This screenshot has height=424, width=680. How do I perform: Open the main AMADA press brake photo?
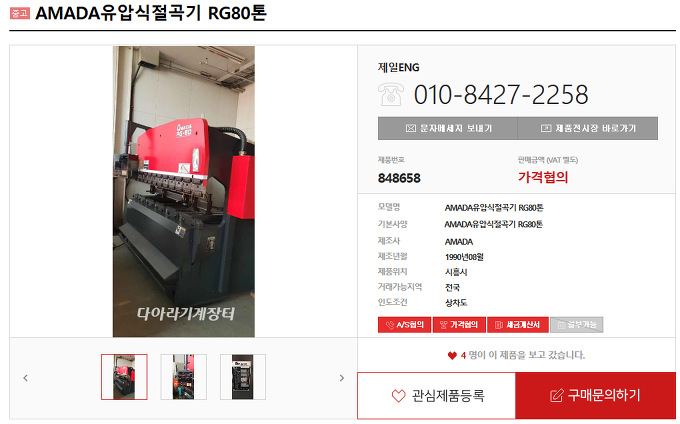point(184,191)
